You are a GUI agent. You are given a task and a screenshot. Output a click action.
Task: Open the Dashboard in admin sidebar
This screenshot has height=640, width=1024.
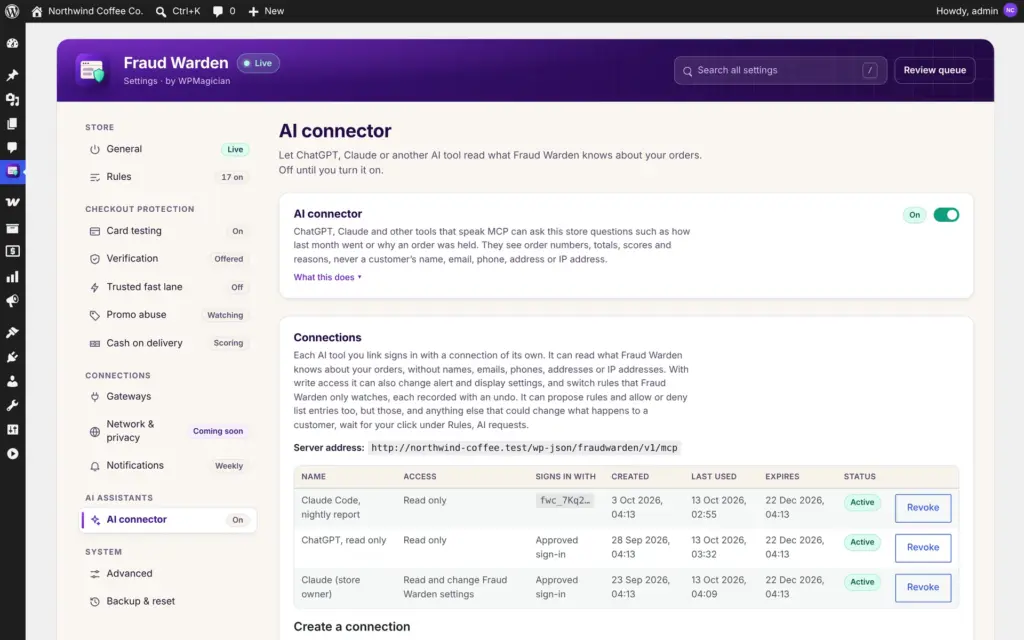pos(12,43)
